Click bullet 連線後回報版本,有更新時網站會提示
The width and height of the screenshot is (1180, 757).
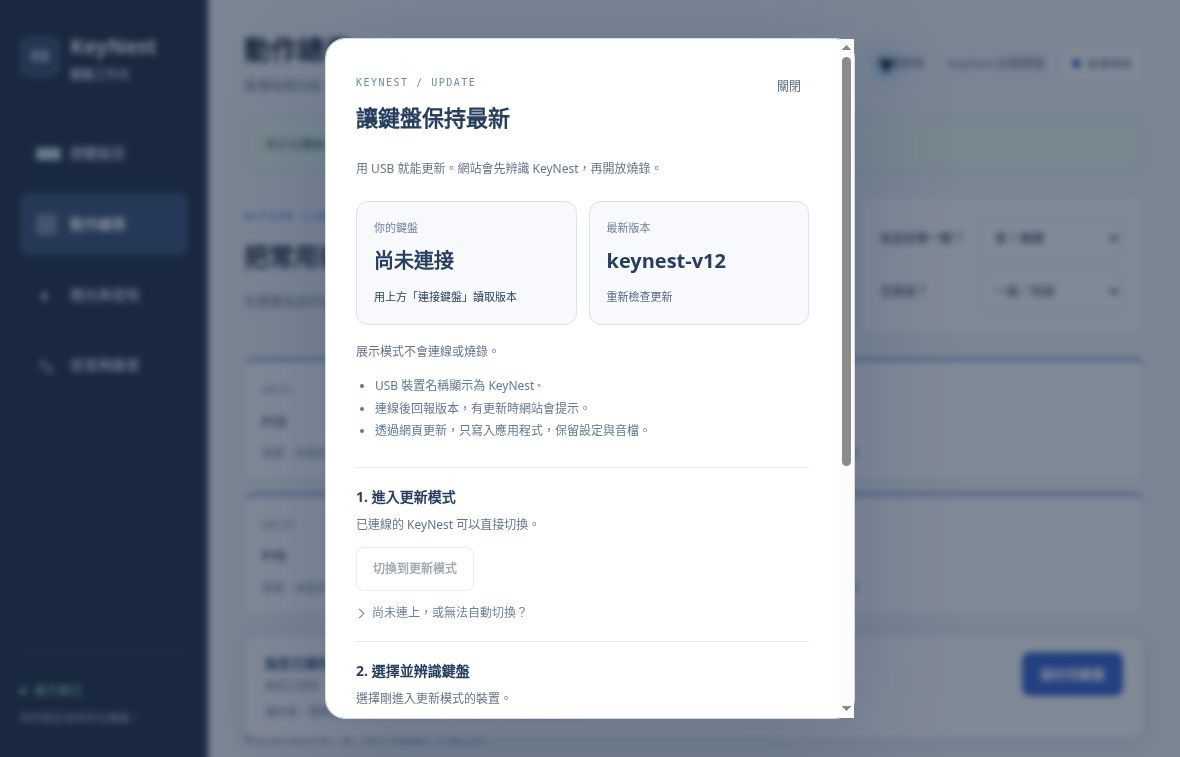[482, 409]
